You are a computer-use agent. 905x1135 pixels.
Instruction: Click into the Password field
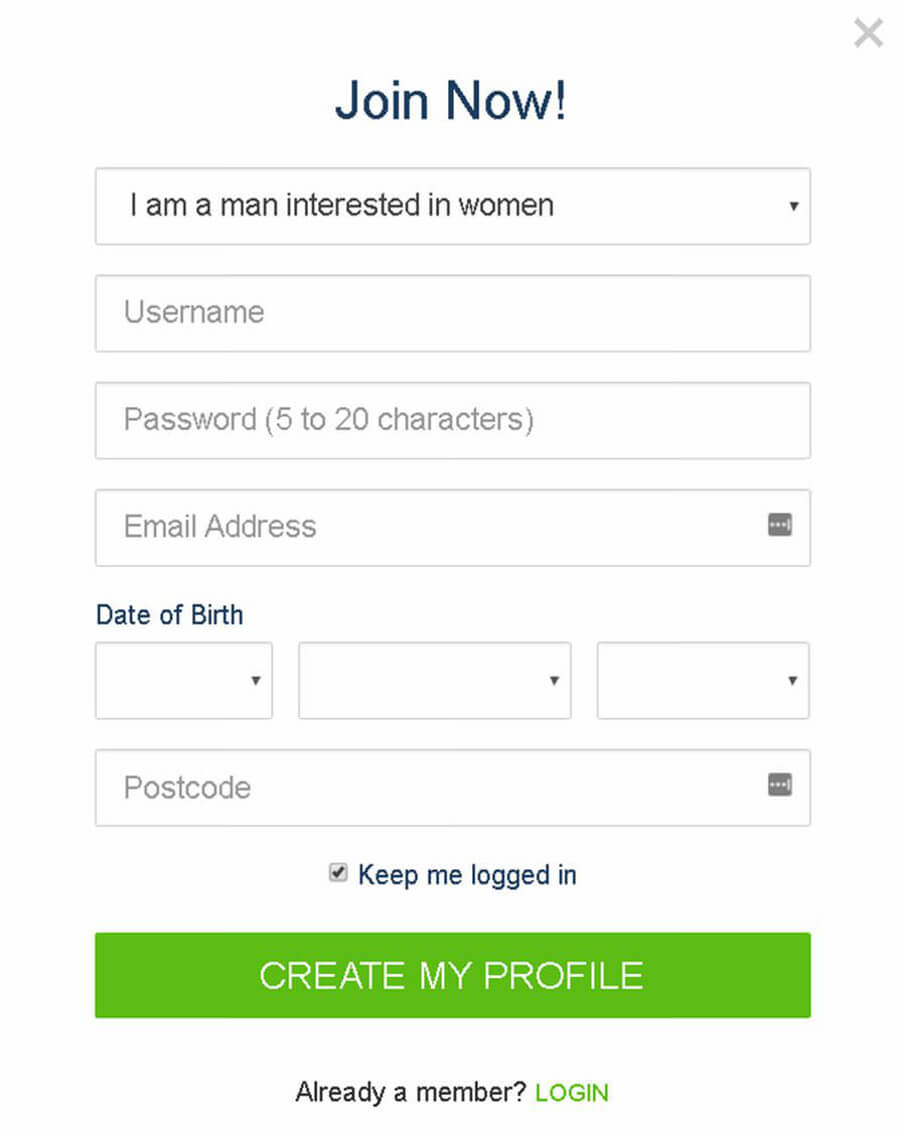(x=452, y=420)
